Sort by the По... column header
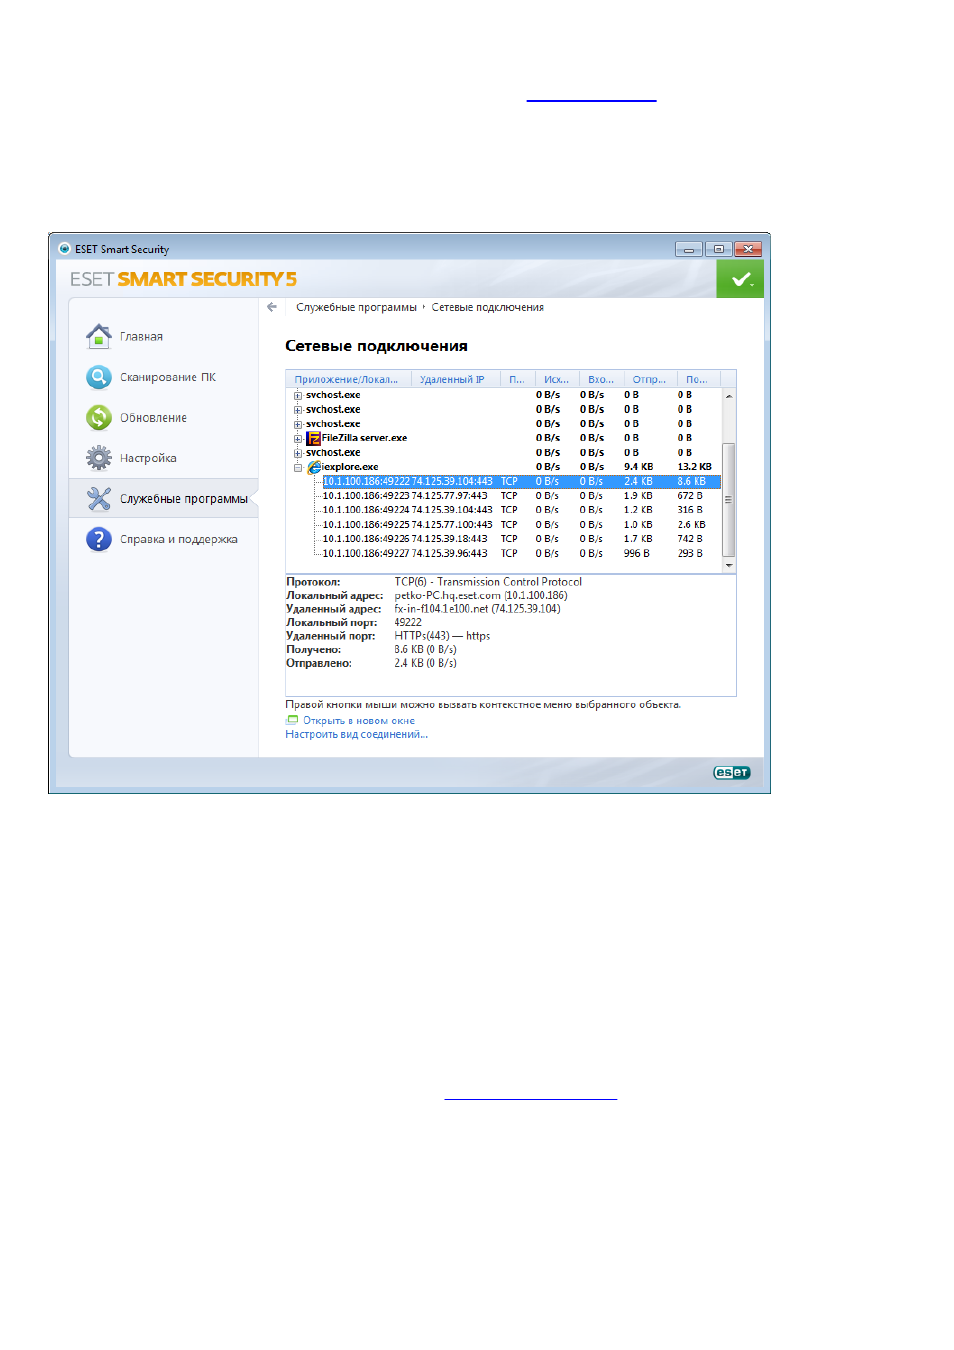Screen dimensions: 954x1350 (x=697, y=379)
